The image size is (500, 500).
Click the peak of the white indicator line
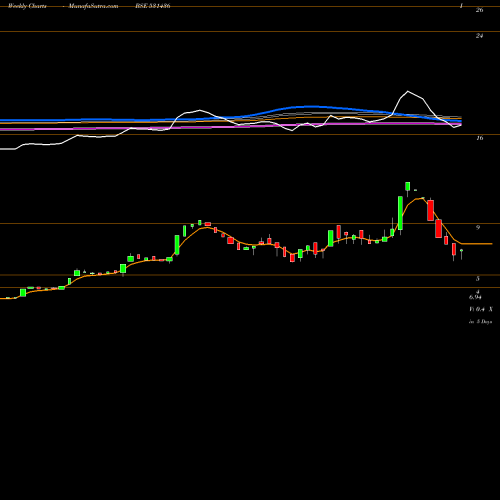coord(408,91)
